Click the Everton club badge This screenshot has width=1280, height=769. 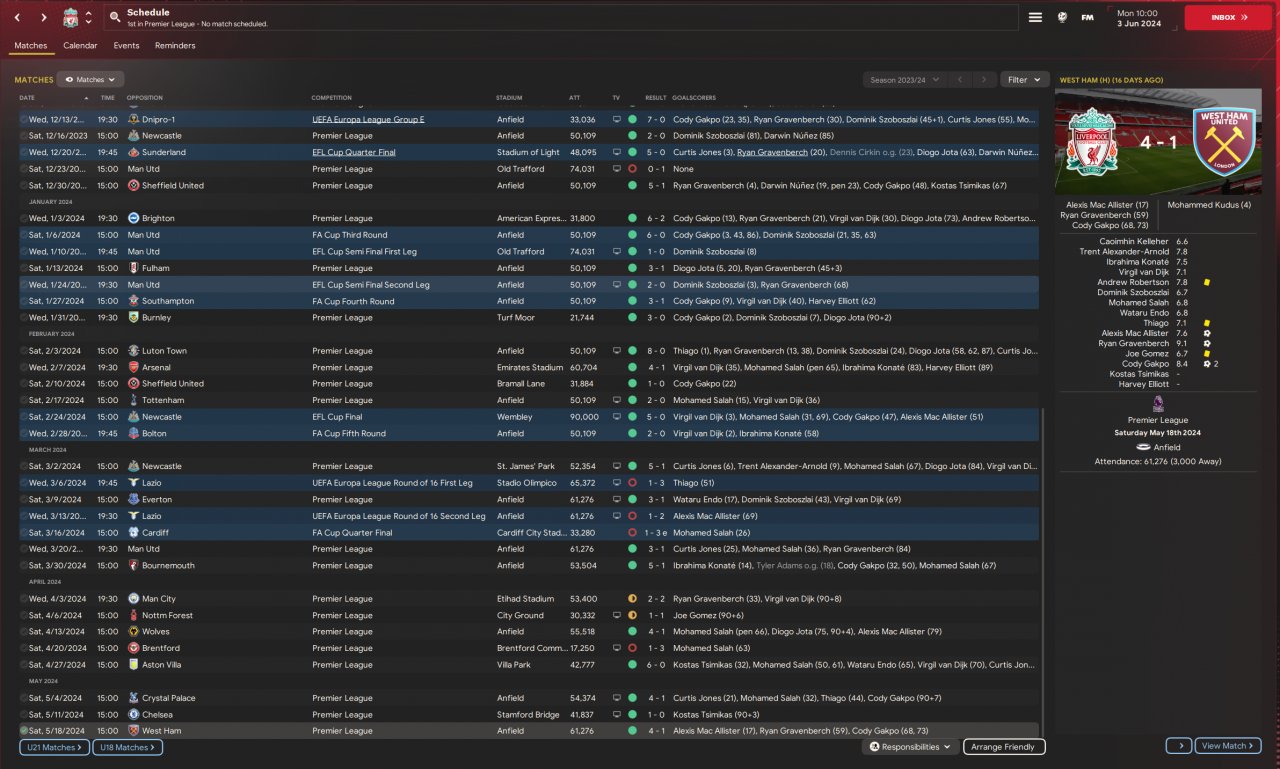pos(133,499)
